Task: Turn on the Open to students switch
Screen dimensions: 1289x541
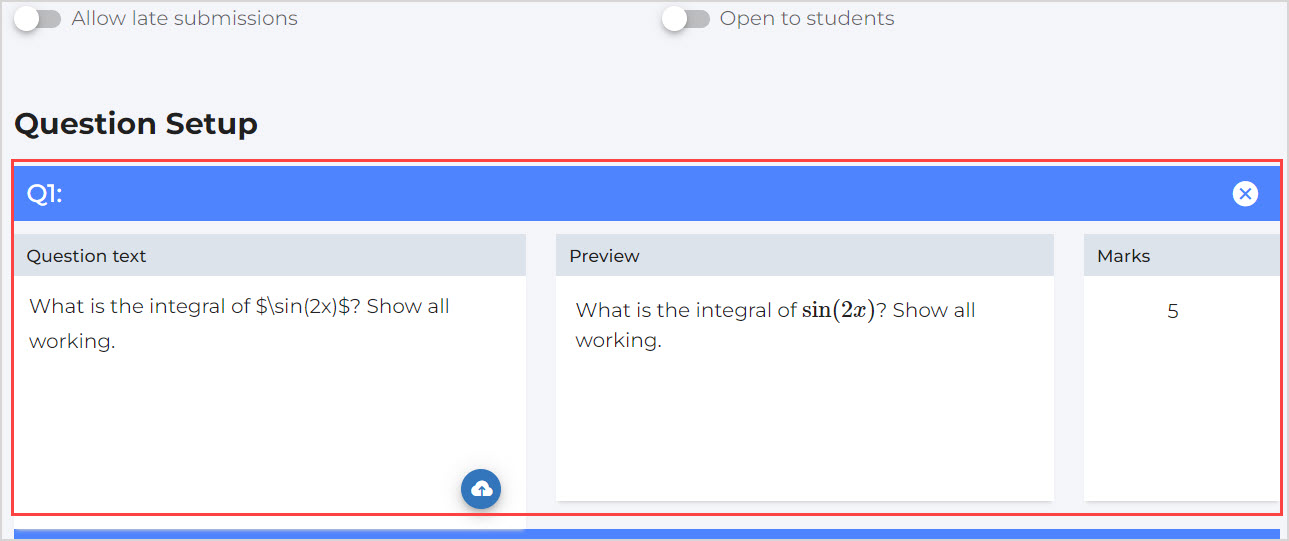Action: tap(685, 19)
